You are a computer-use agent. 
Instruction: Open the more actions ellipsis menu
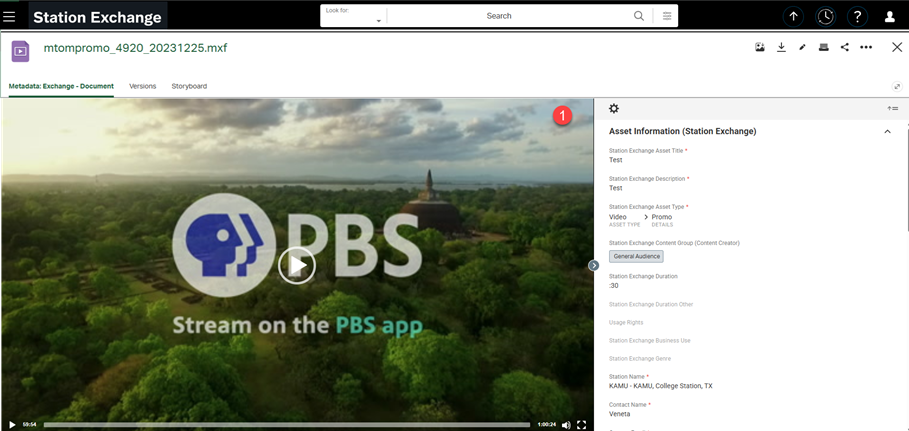(866, 48)
